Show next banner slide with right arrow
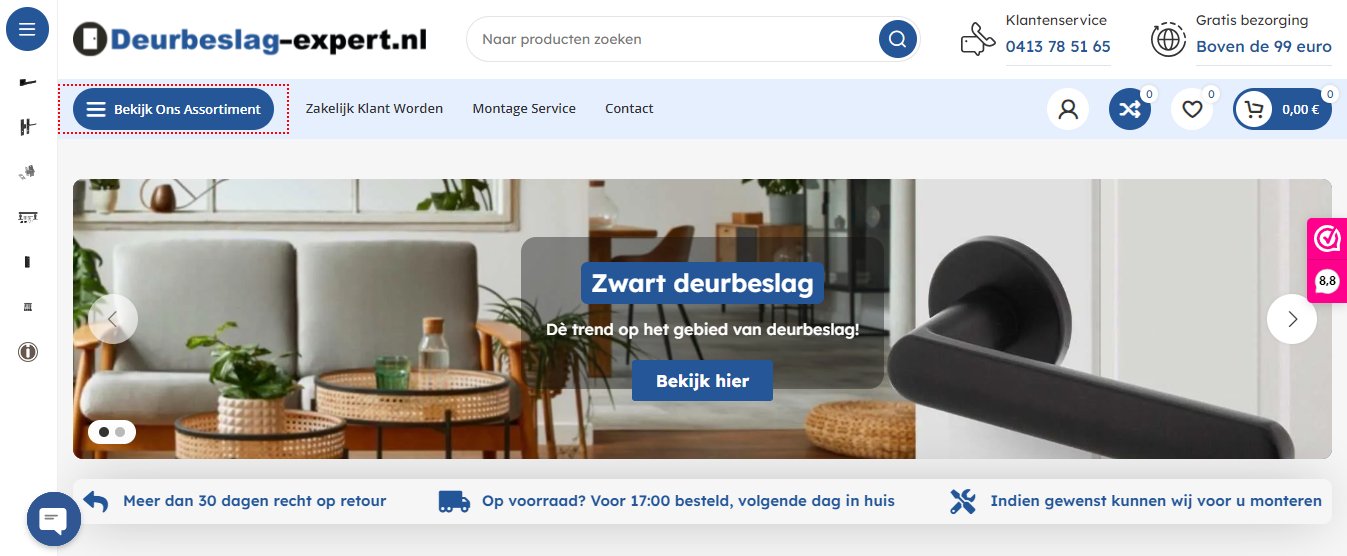This screenshot has height=556, width=1347. [x=1292, y=319]
